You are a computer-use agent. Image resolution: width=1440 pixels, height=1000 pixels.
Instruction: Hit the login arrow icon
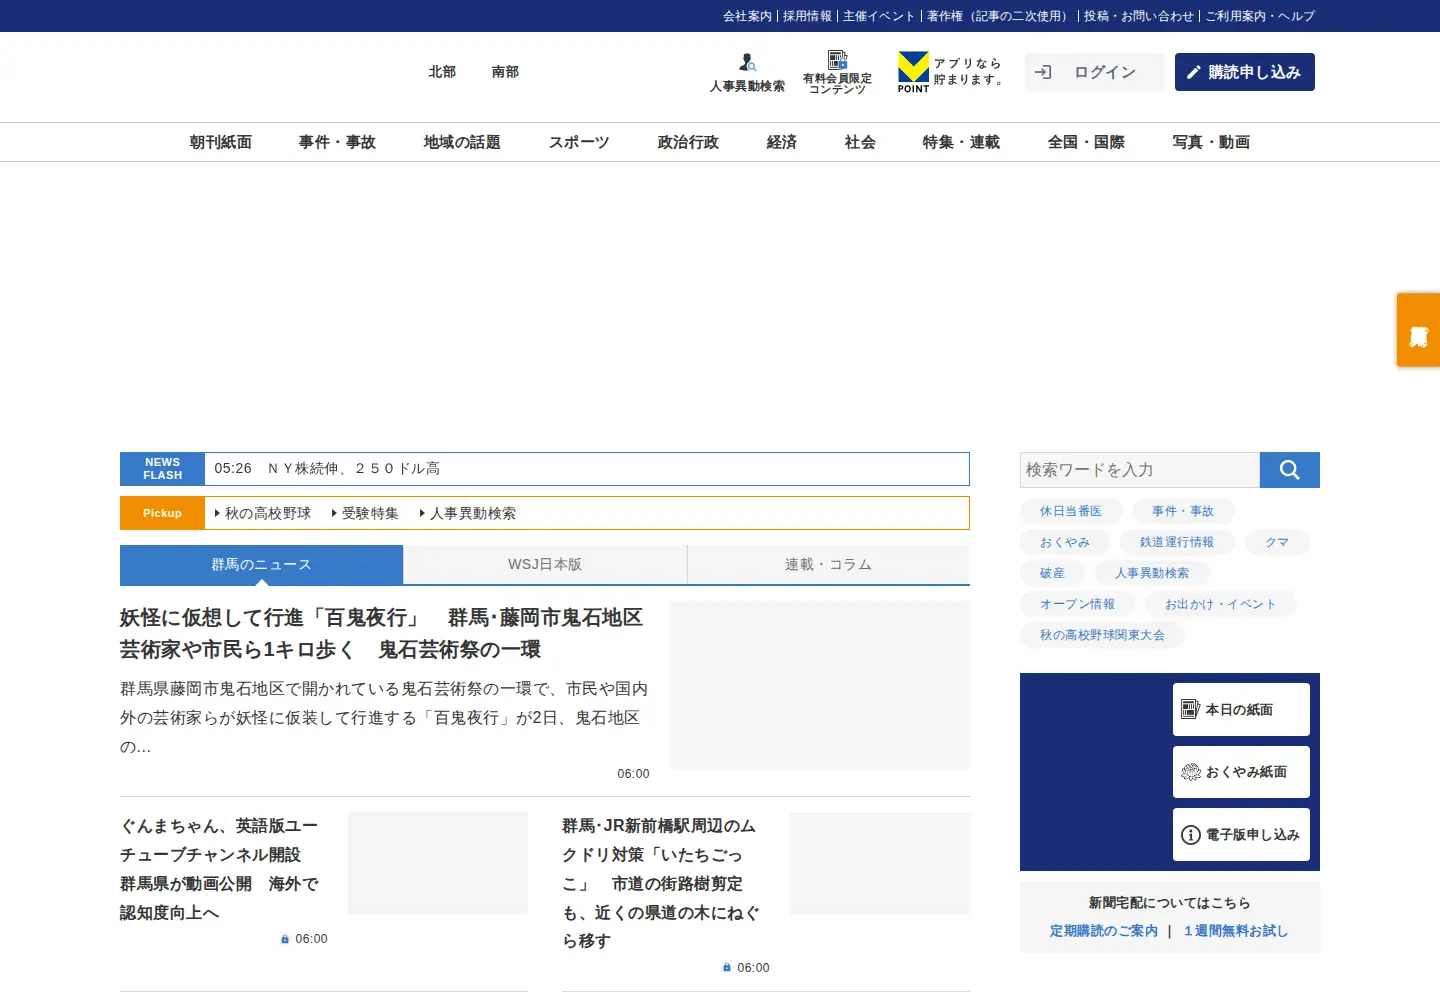(1043, 72)
